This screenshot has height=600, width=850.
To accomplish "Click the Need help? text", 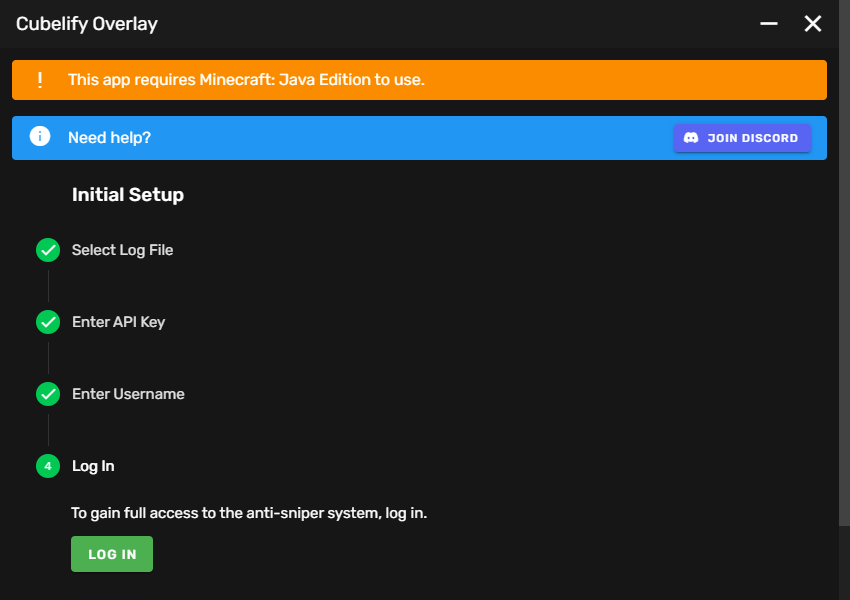I will tap(109, 137).
